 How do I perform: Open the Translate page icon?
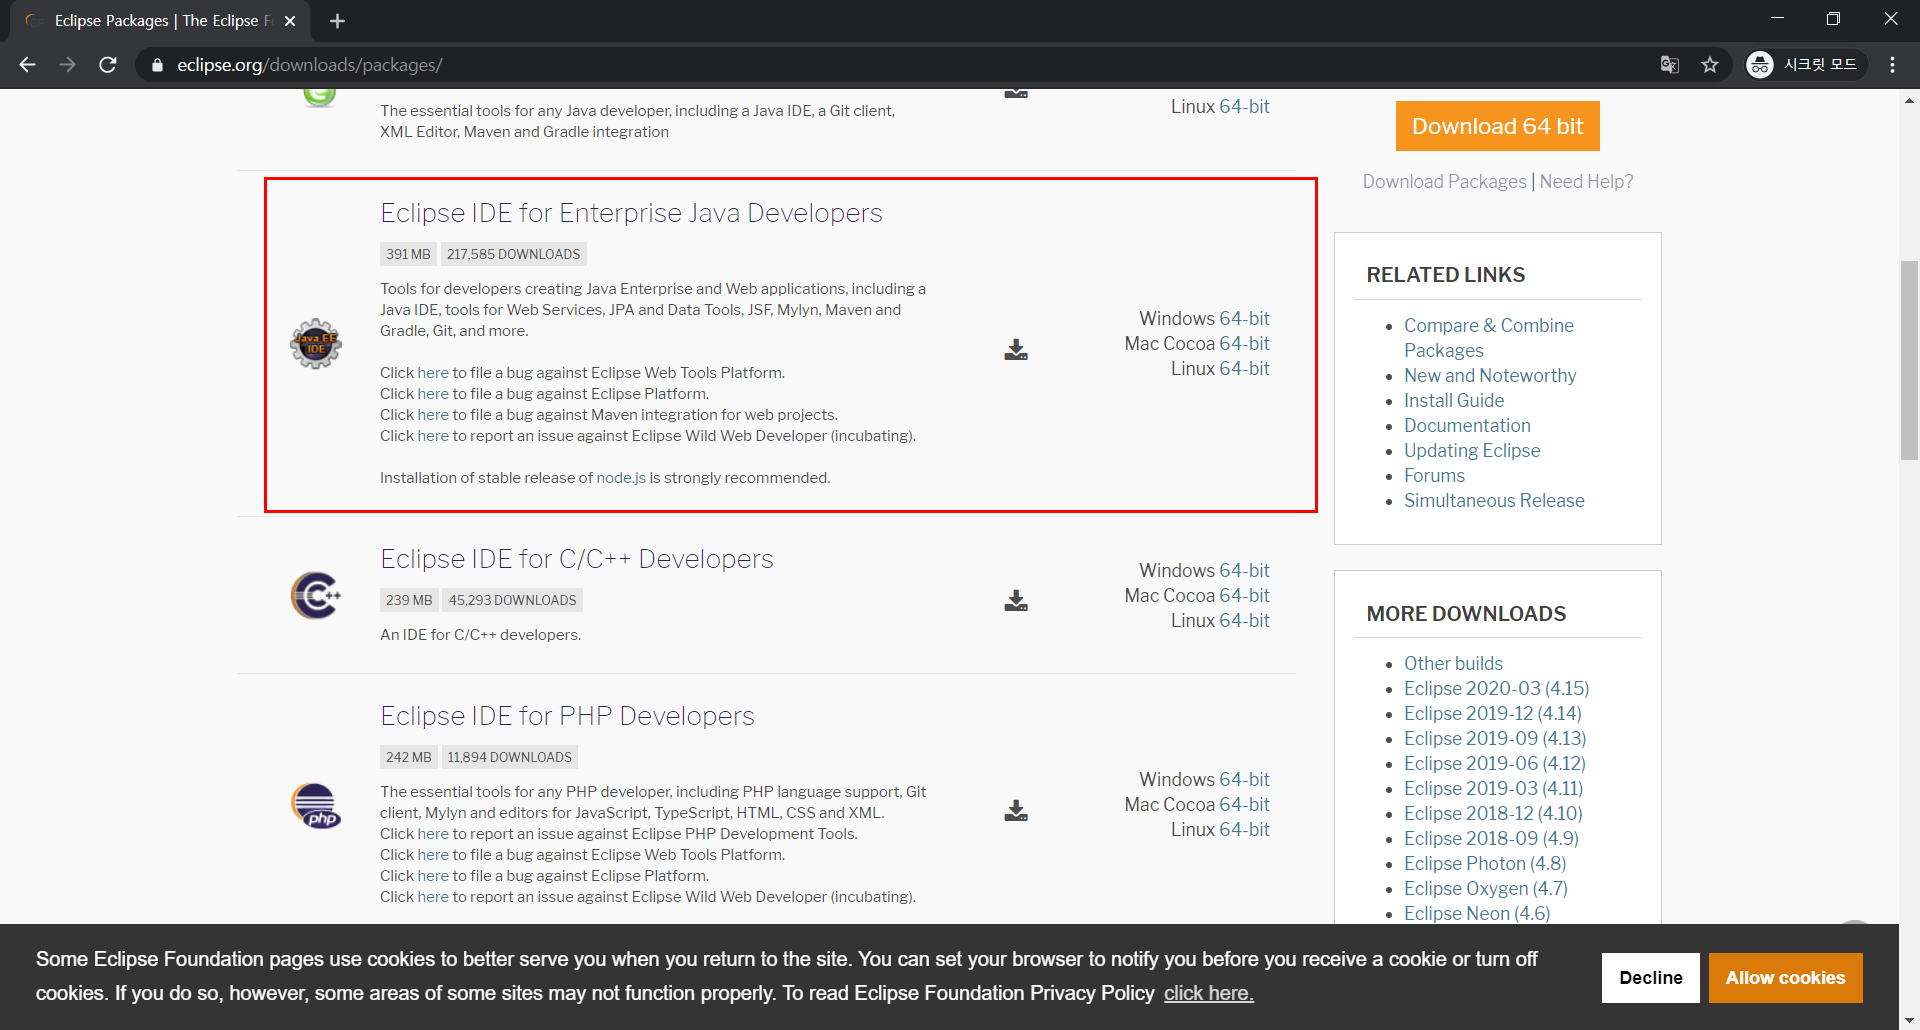1670,65
